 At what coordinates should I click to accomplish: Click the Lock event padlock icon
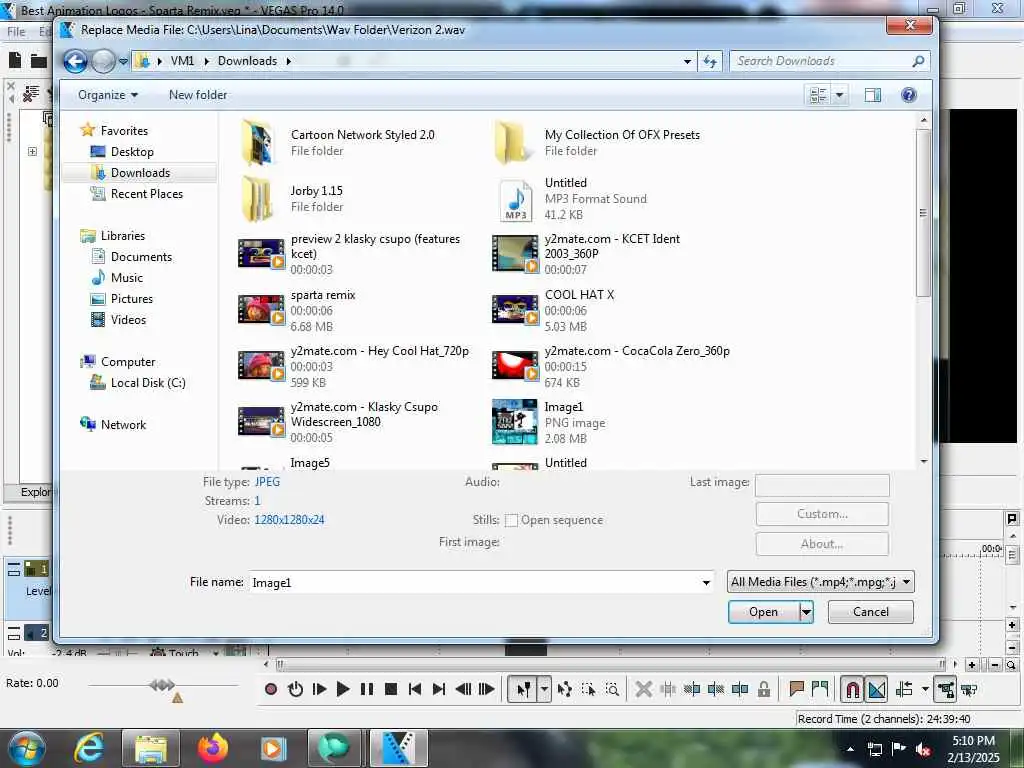click(763, 689)
